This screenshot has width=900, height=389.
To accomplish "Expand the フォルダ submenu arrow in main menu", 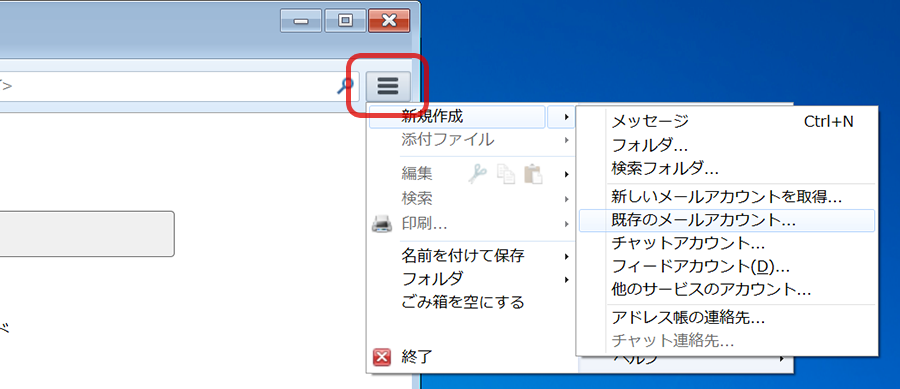I will (567, 279).
